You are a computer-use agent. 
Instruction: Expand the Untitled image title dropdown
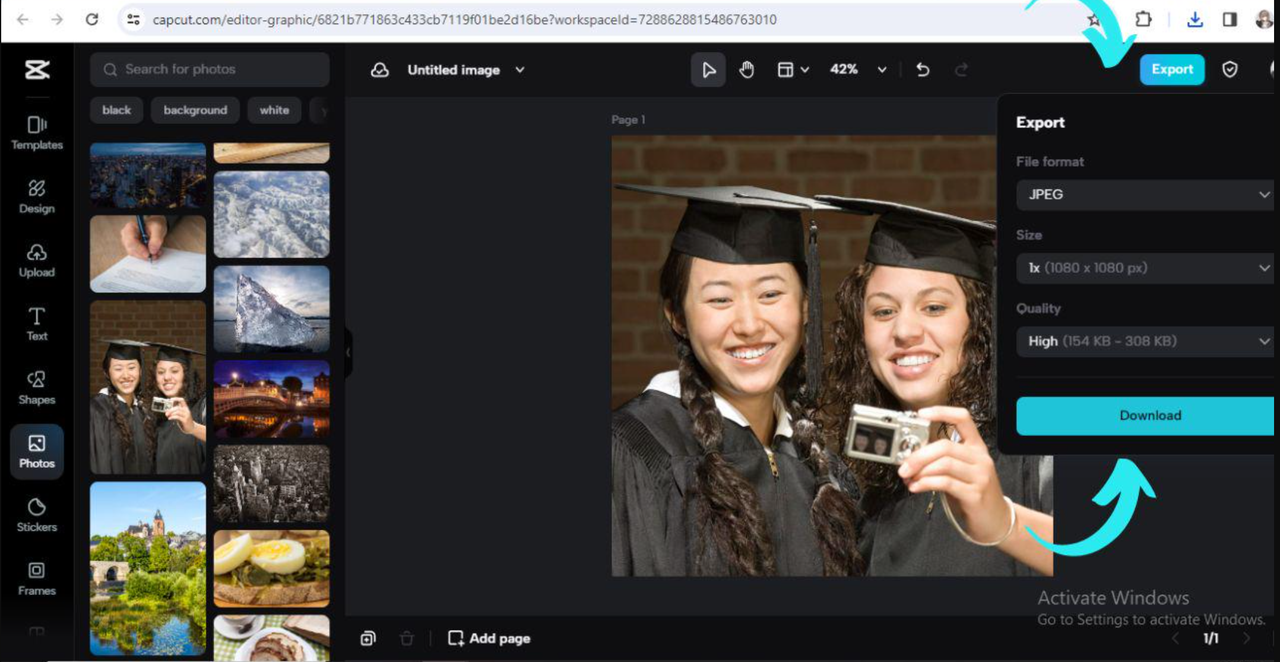[520, 70]
